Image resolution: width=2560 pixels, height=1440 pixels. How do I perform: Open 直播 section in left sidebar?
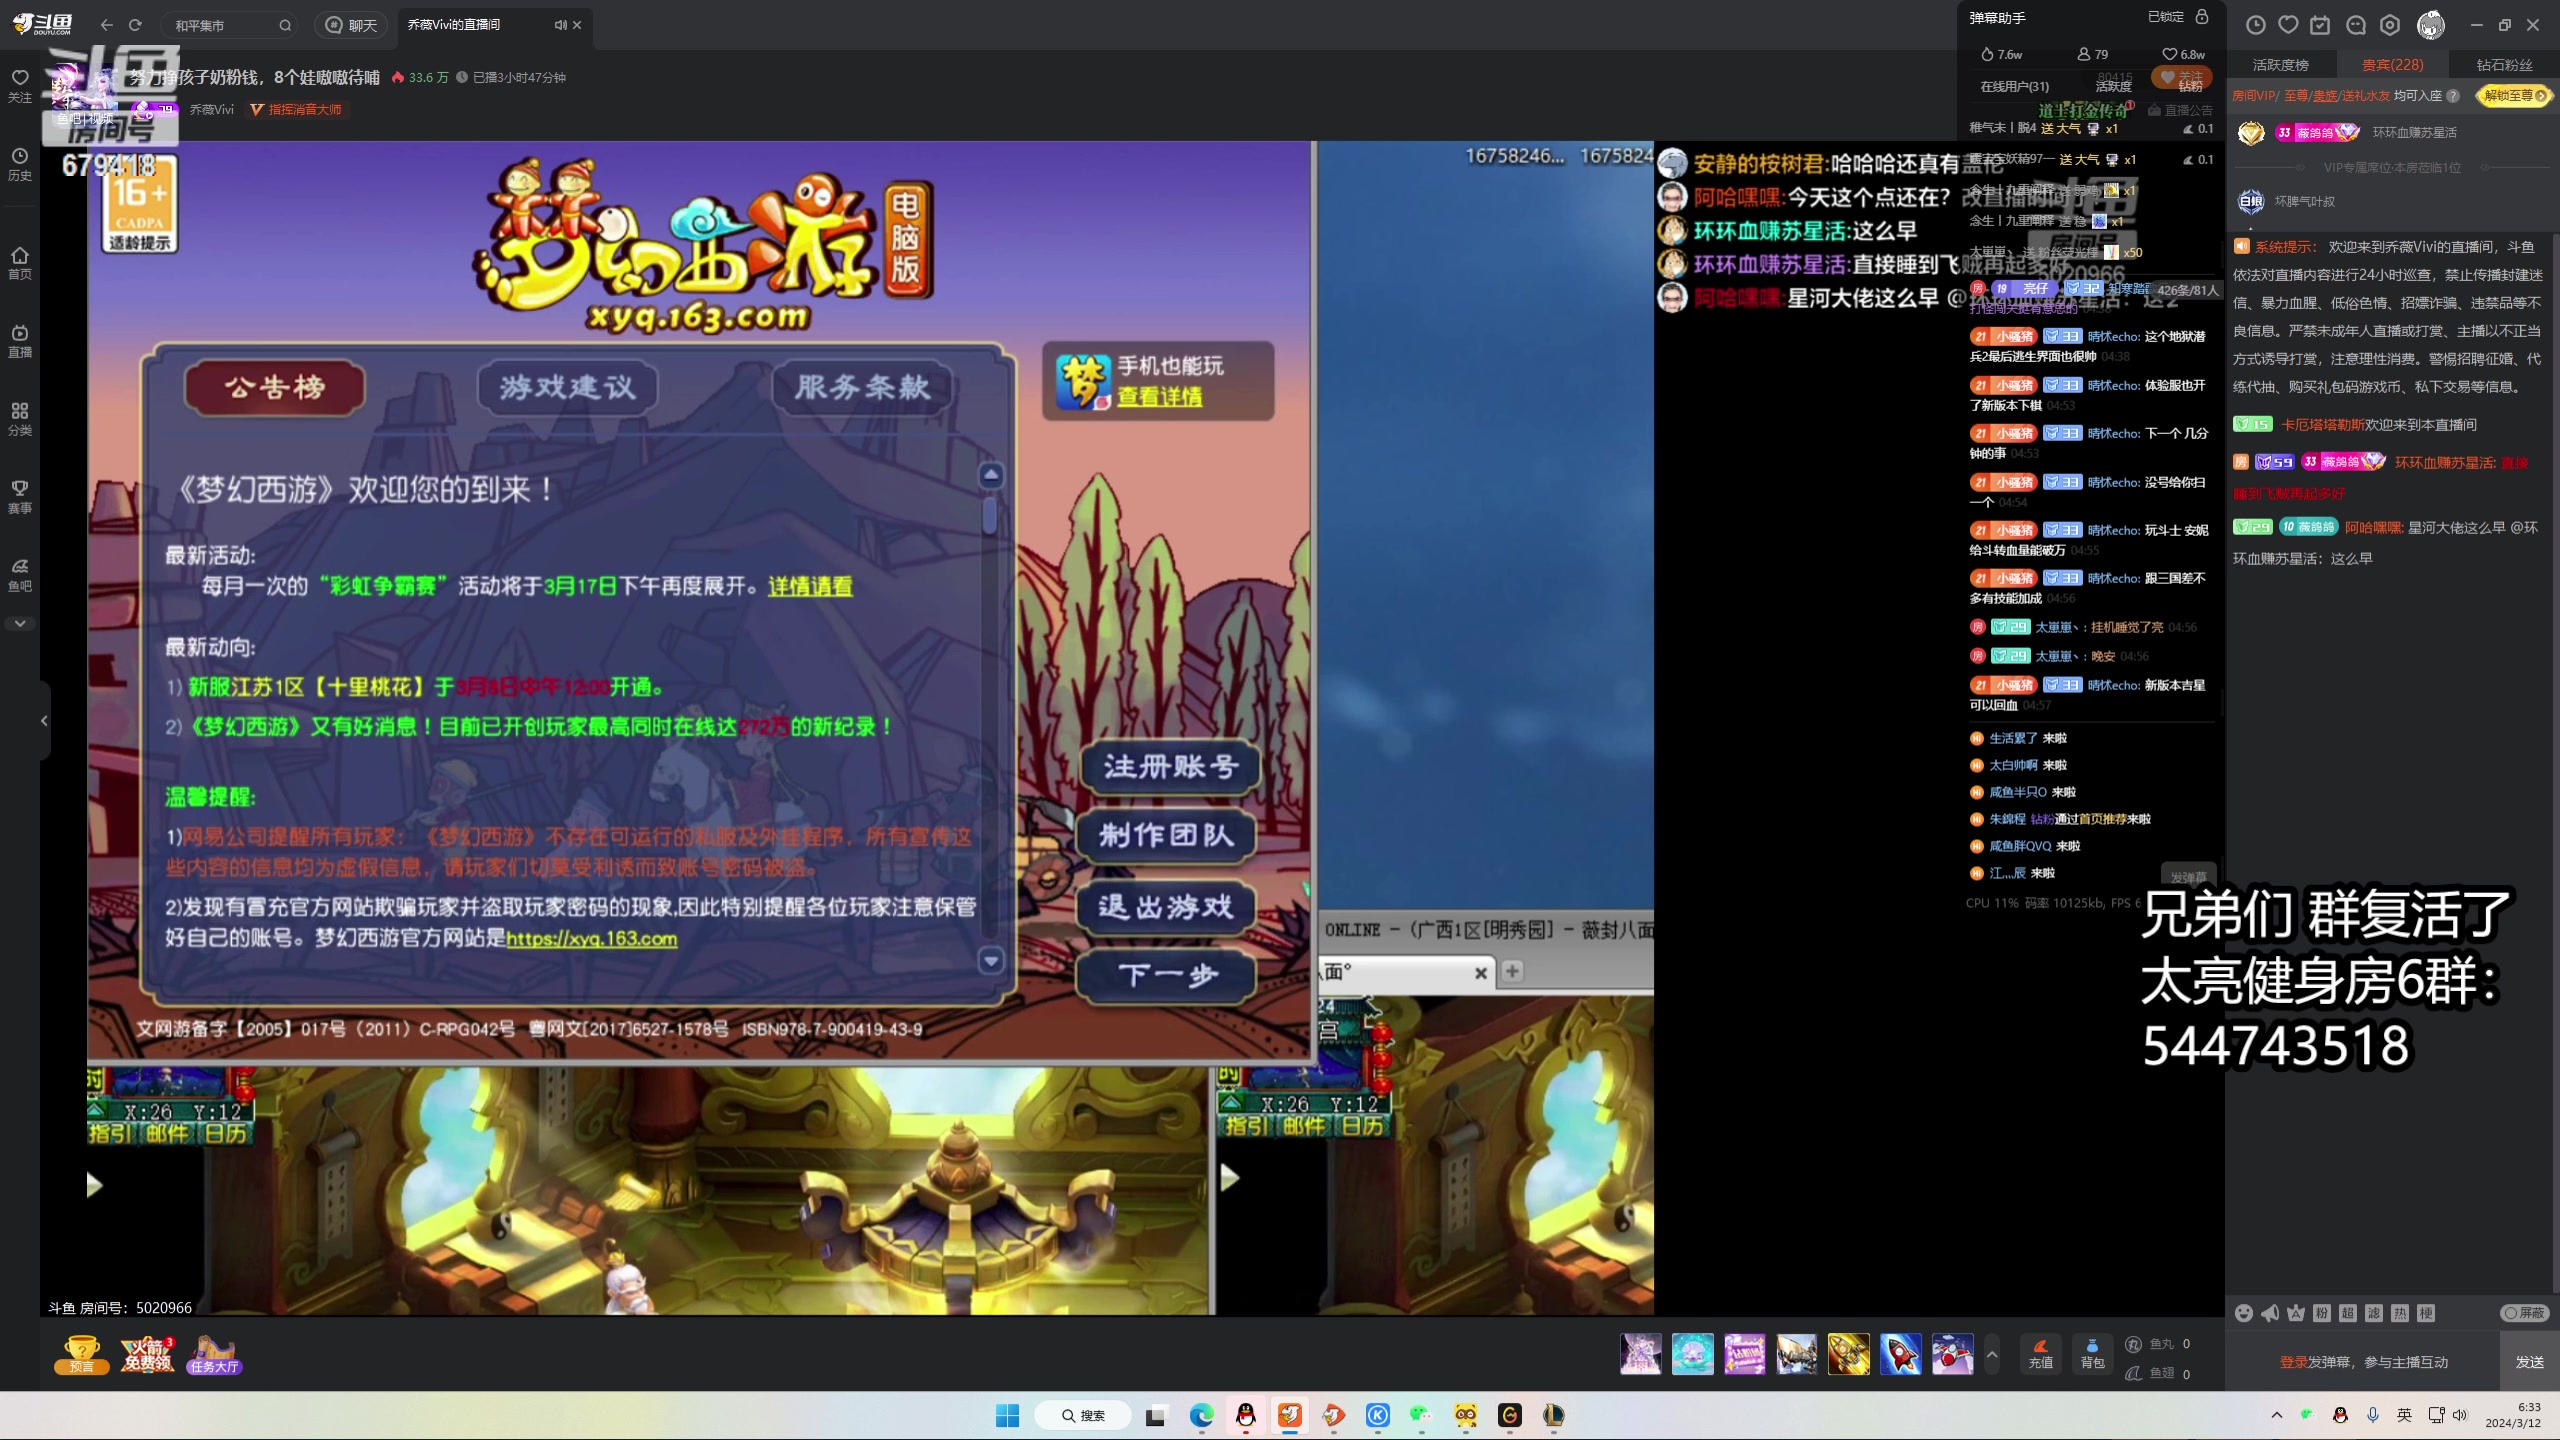click(x=20, y=341)
